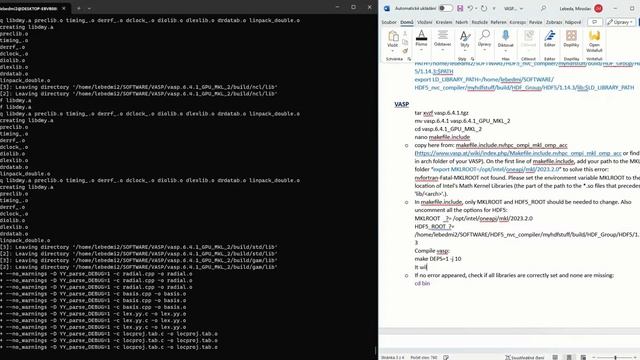Click the "tar xvzf vasp.6.4.1.tgz" line
Viewport: 640px width, 360px height.
(x=442, y=113)
